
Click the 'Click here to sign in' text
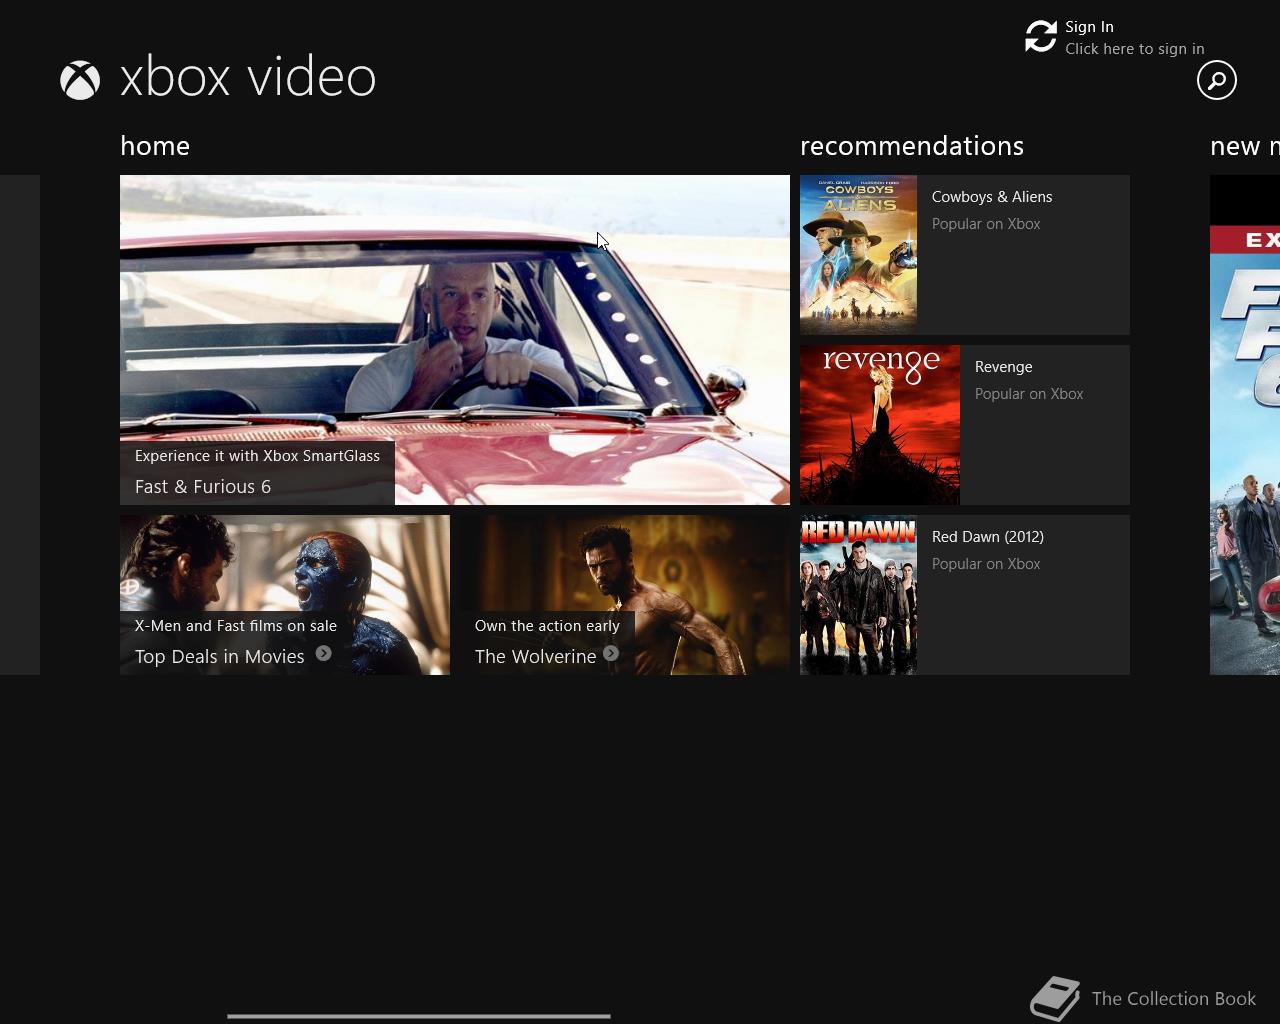(x=1134, y=49)
